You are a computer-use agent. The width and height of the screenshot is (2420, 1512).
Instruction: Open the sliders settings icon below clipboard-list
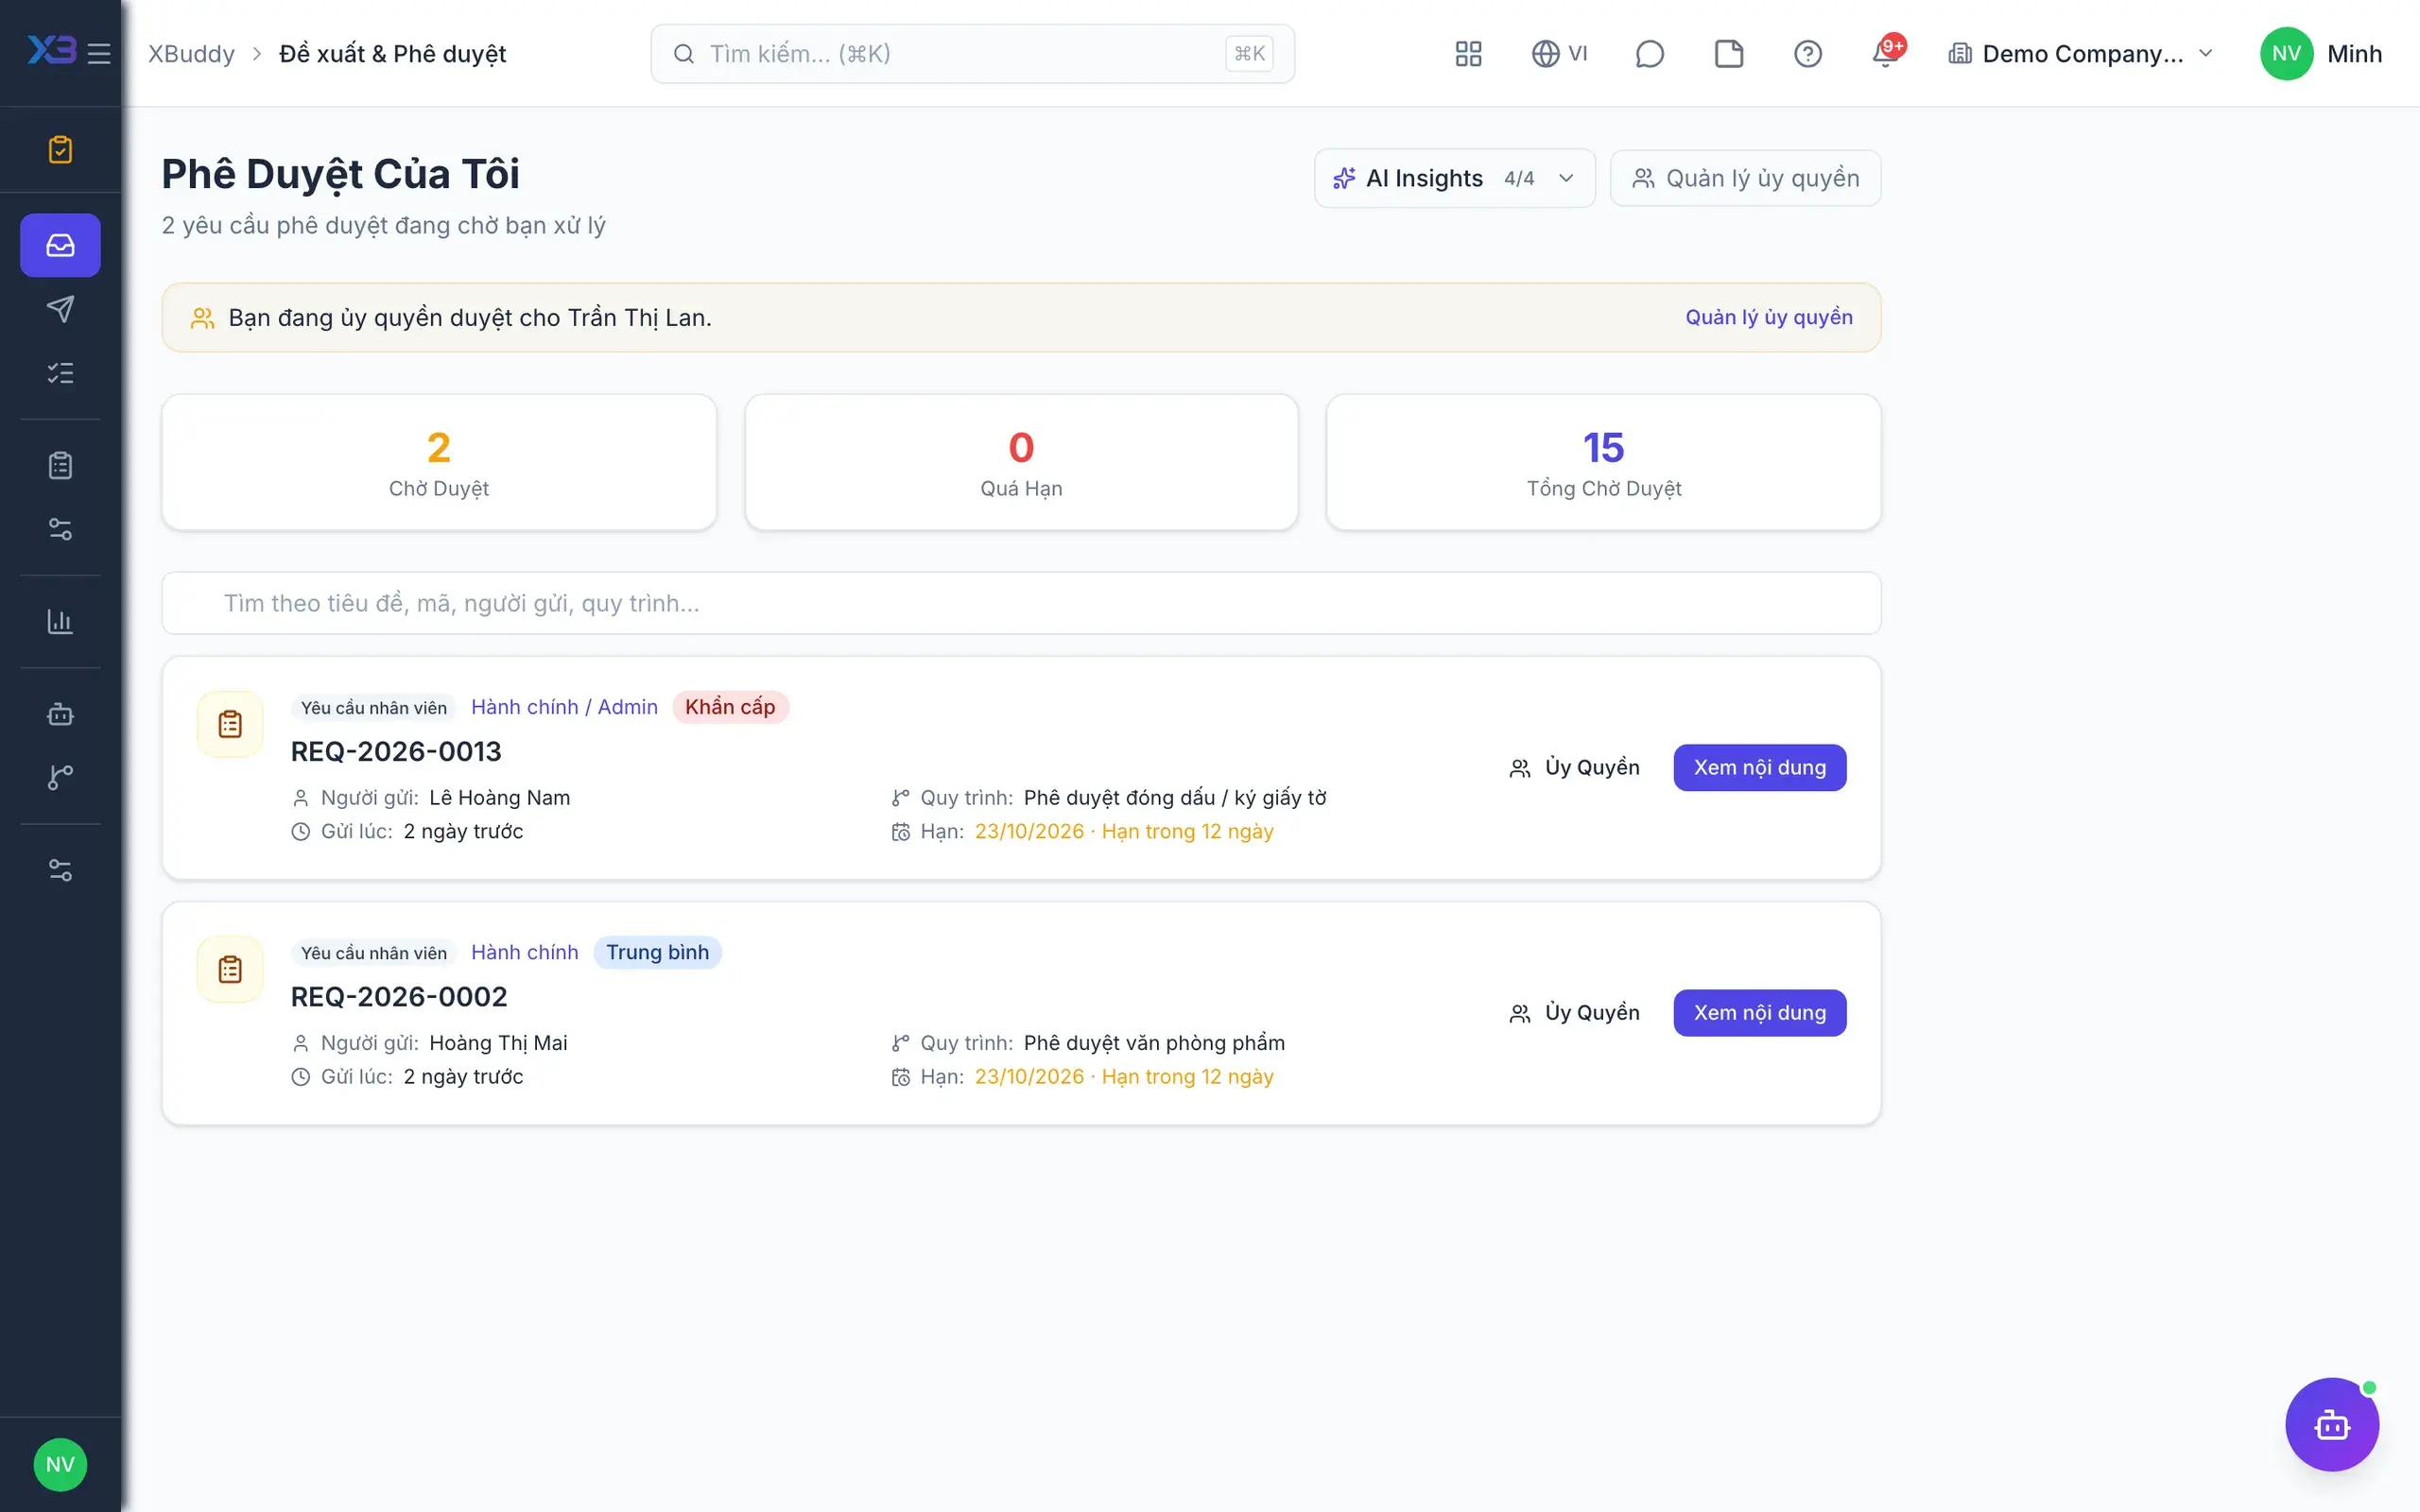coord(60,528)
